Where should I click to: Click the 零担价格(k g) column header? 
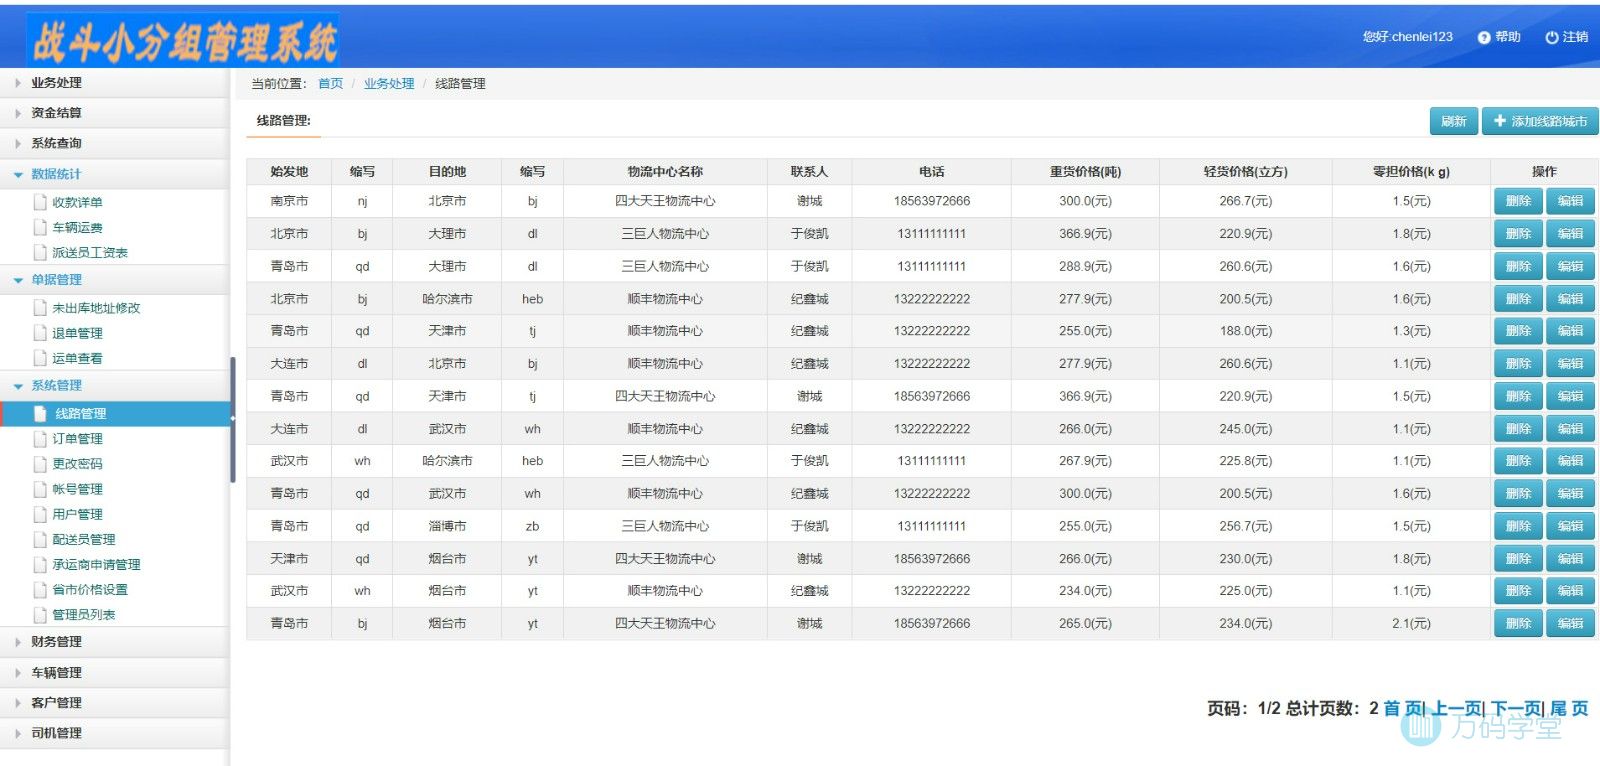pos(1411,172)
